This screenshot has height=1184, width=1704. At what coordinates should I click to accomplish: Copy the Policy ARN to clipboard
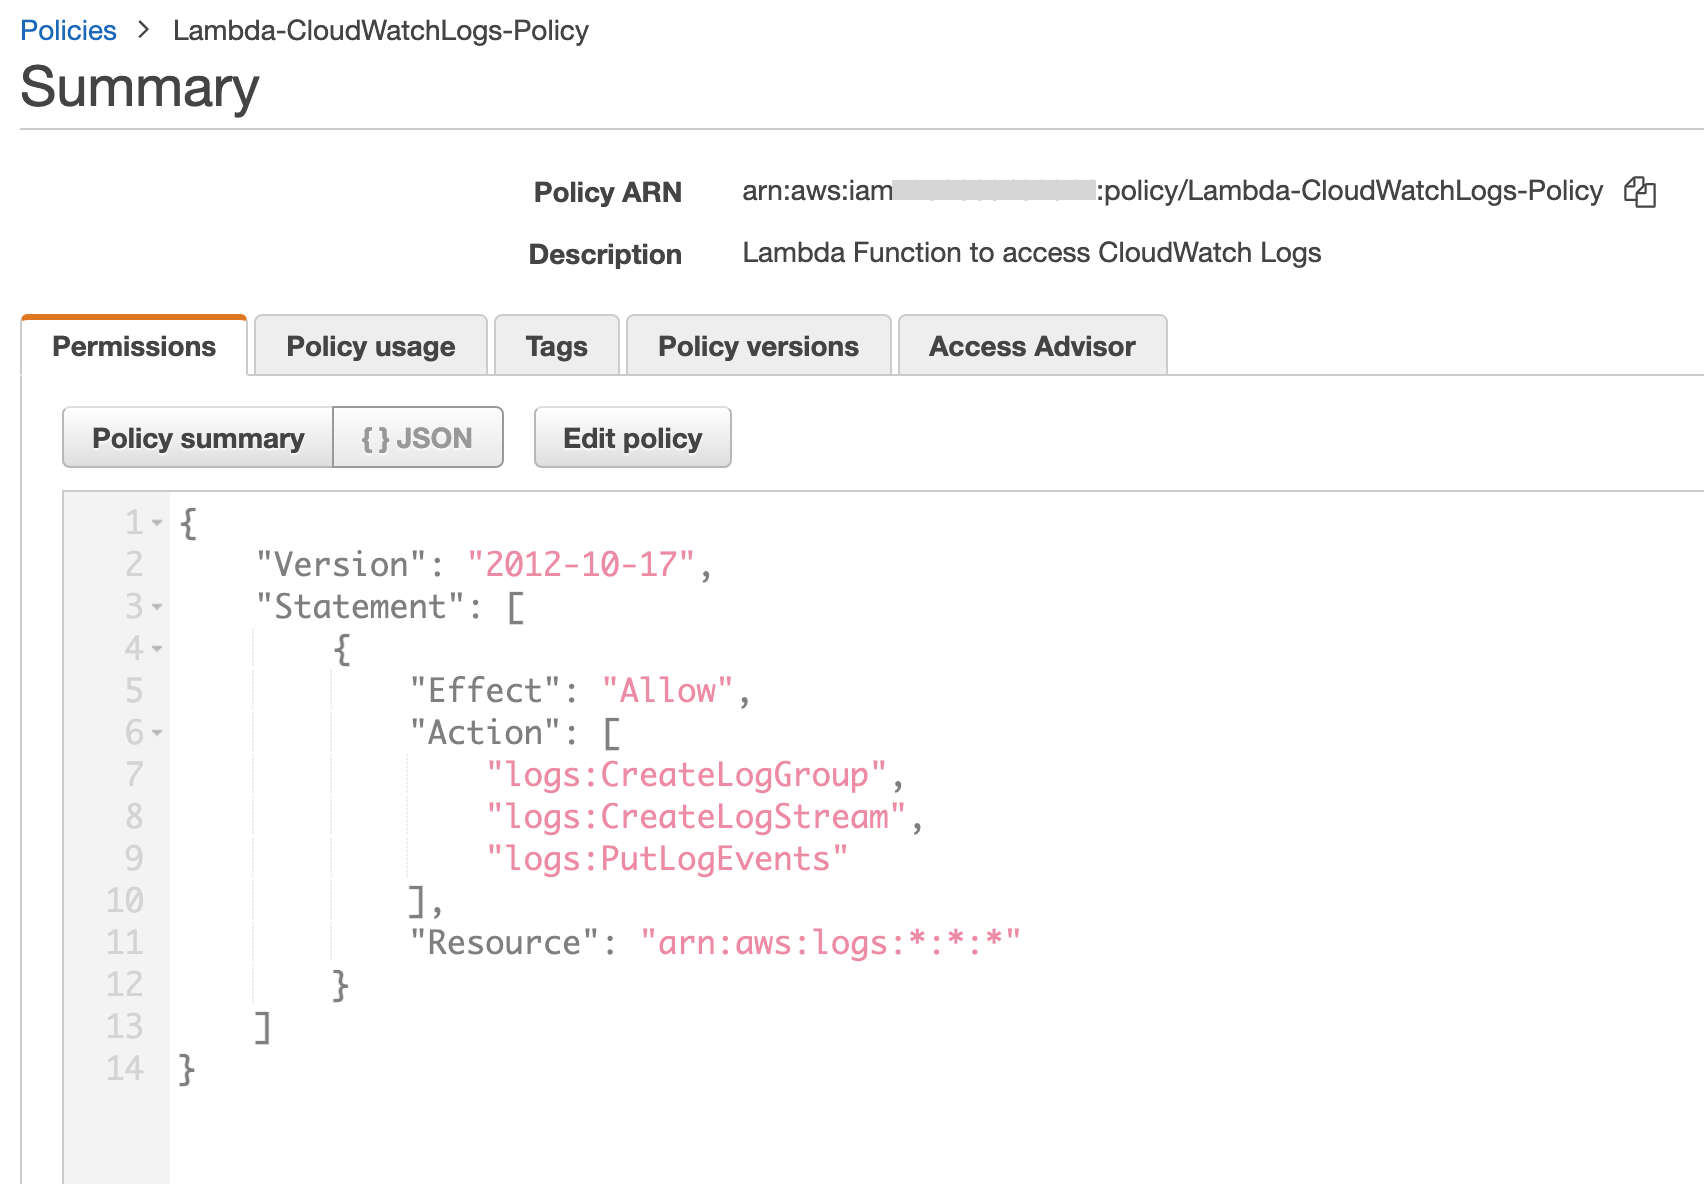click(x=1639, y=191)
